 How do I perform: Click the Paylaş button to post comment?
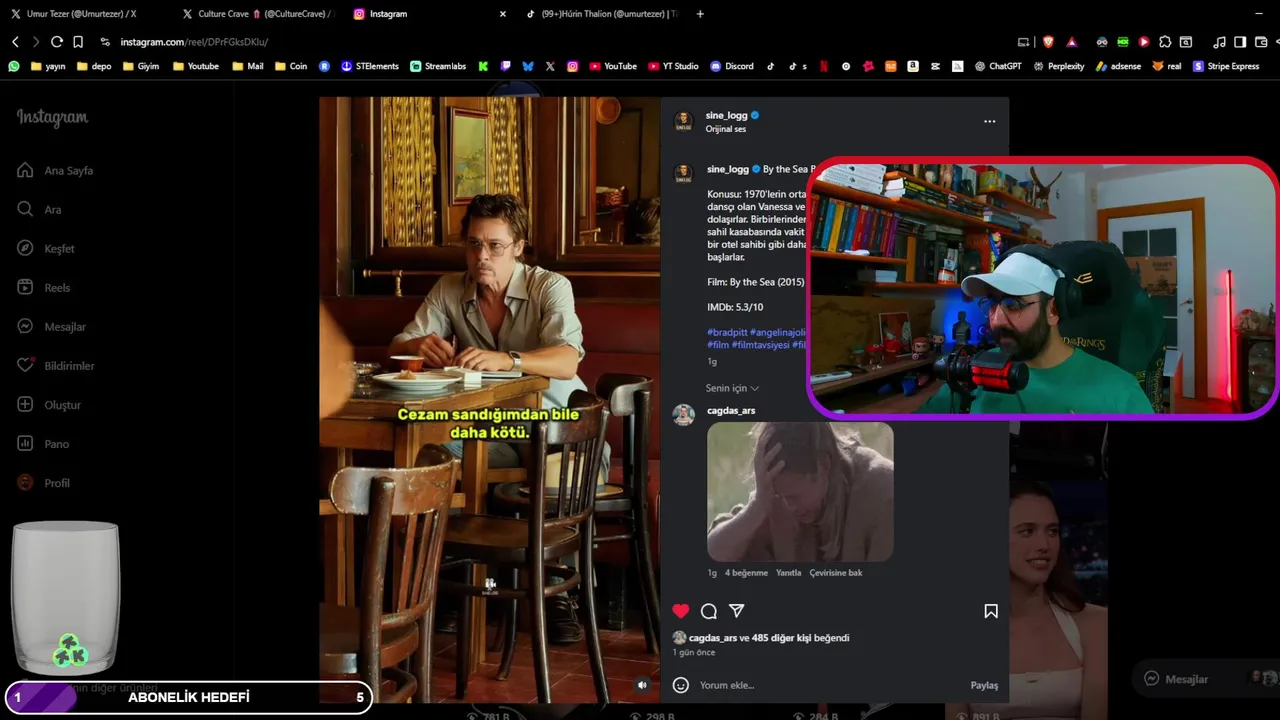pyautogui.click(x=984, y=685)
